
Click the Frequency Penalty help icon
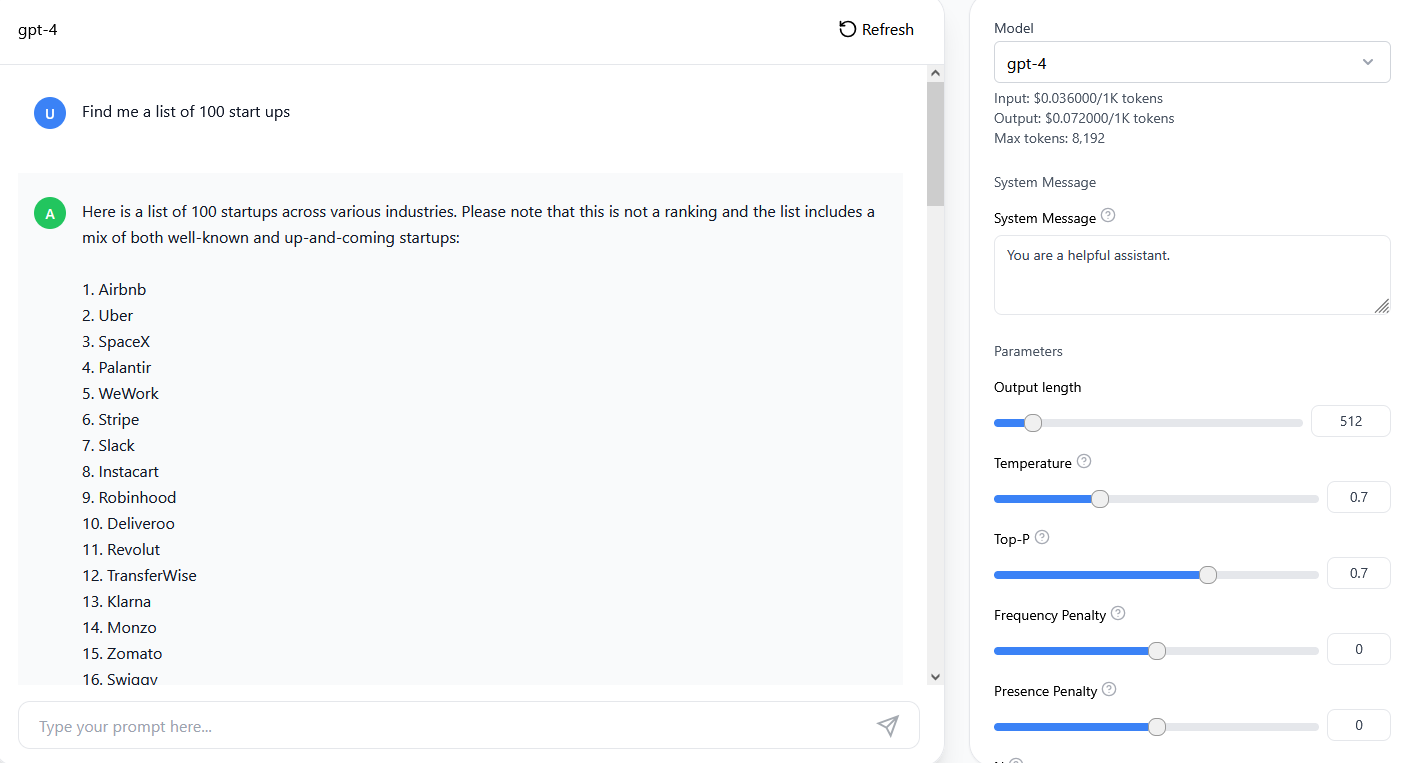tap(1118, 614)
